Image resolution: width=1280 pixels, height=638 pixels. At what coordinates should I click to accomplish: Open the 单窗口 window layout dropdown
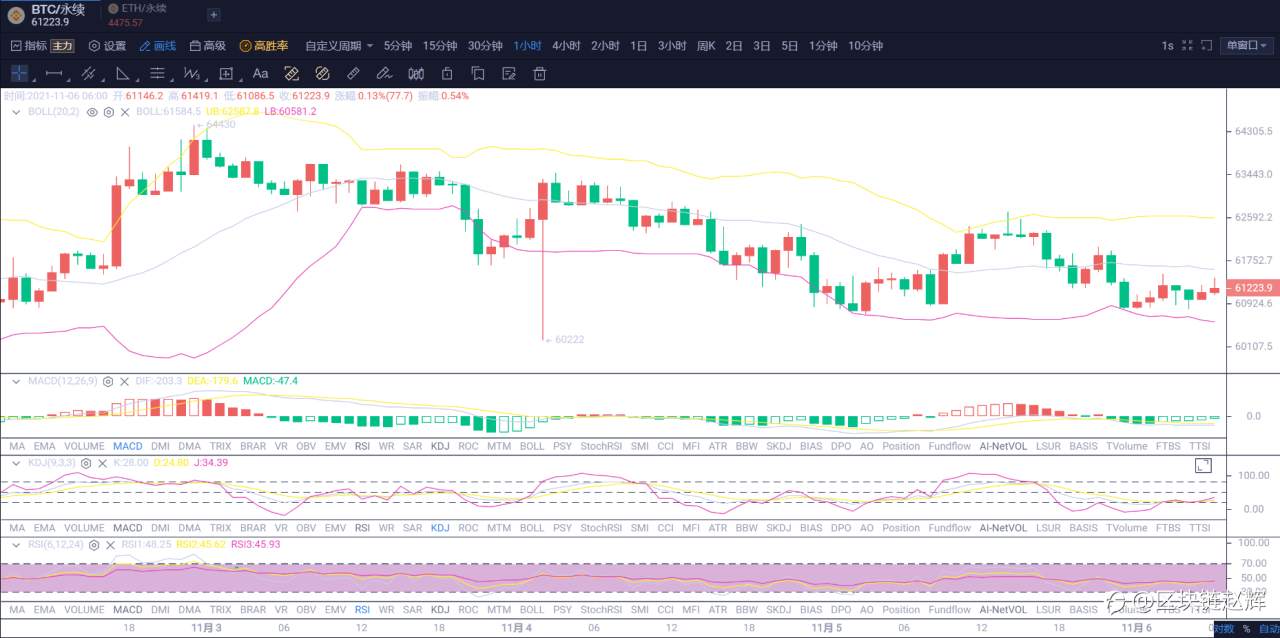coord(1246,46)
